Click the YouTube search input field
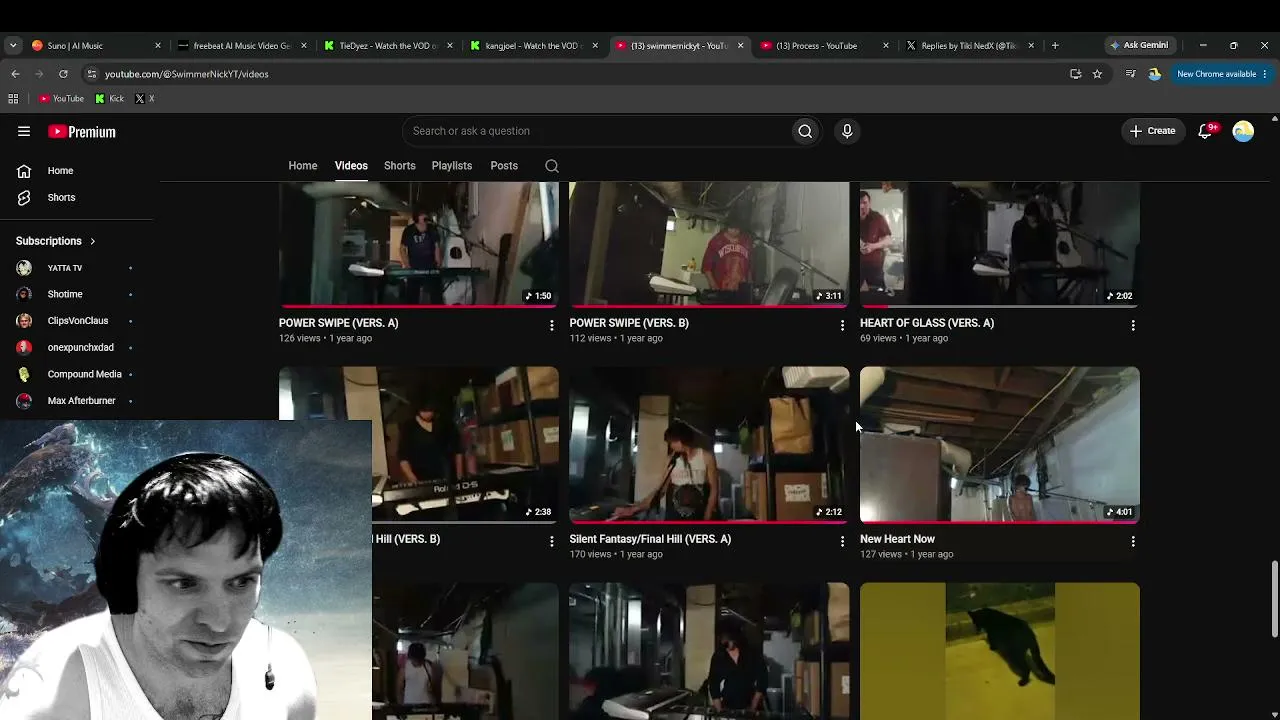Screen dimensions: 1280x720 coord(597,131)
